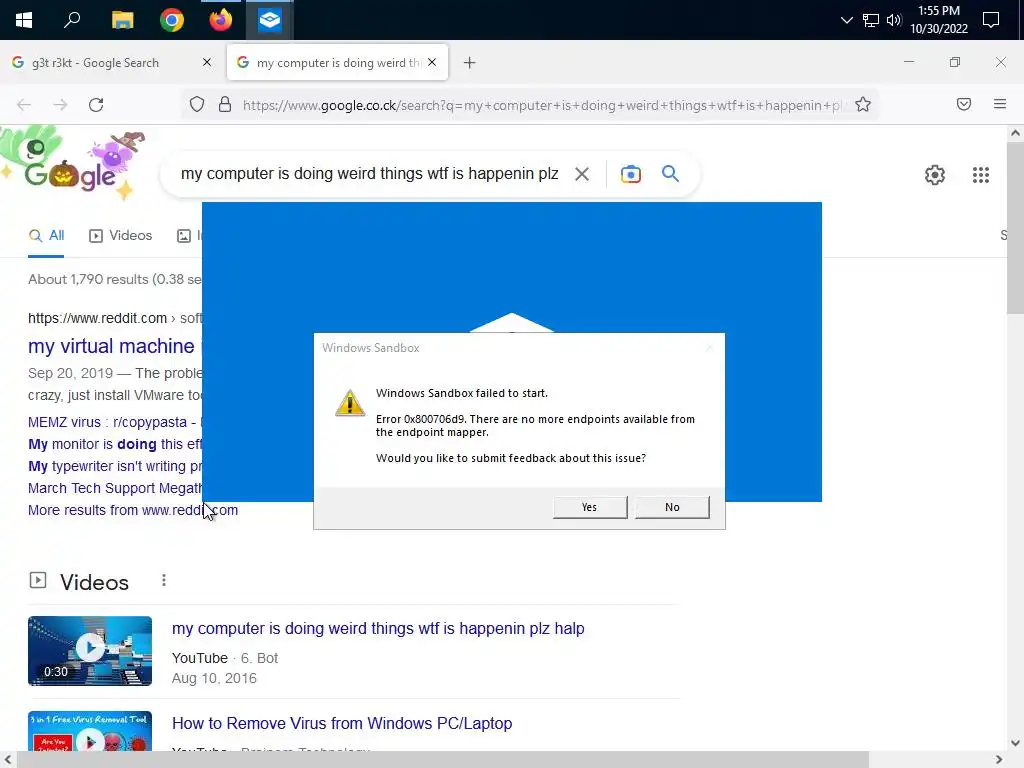Image resolution: width=1024 pixels, height=768 pixels.
Task: Go forward in browser history
Action: [x=60, y=105]
